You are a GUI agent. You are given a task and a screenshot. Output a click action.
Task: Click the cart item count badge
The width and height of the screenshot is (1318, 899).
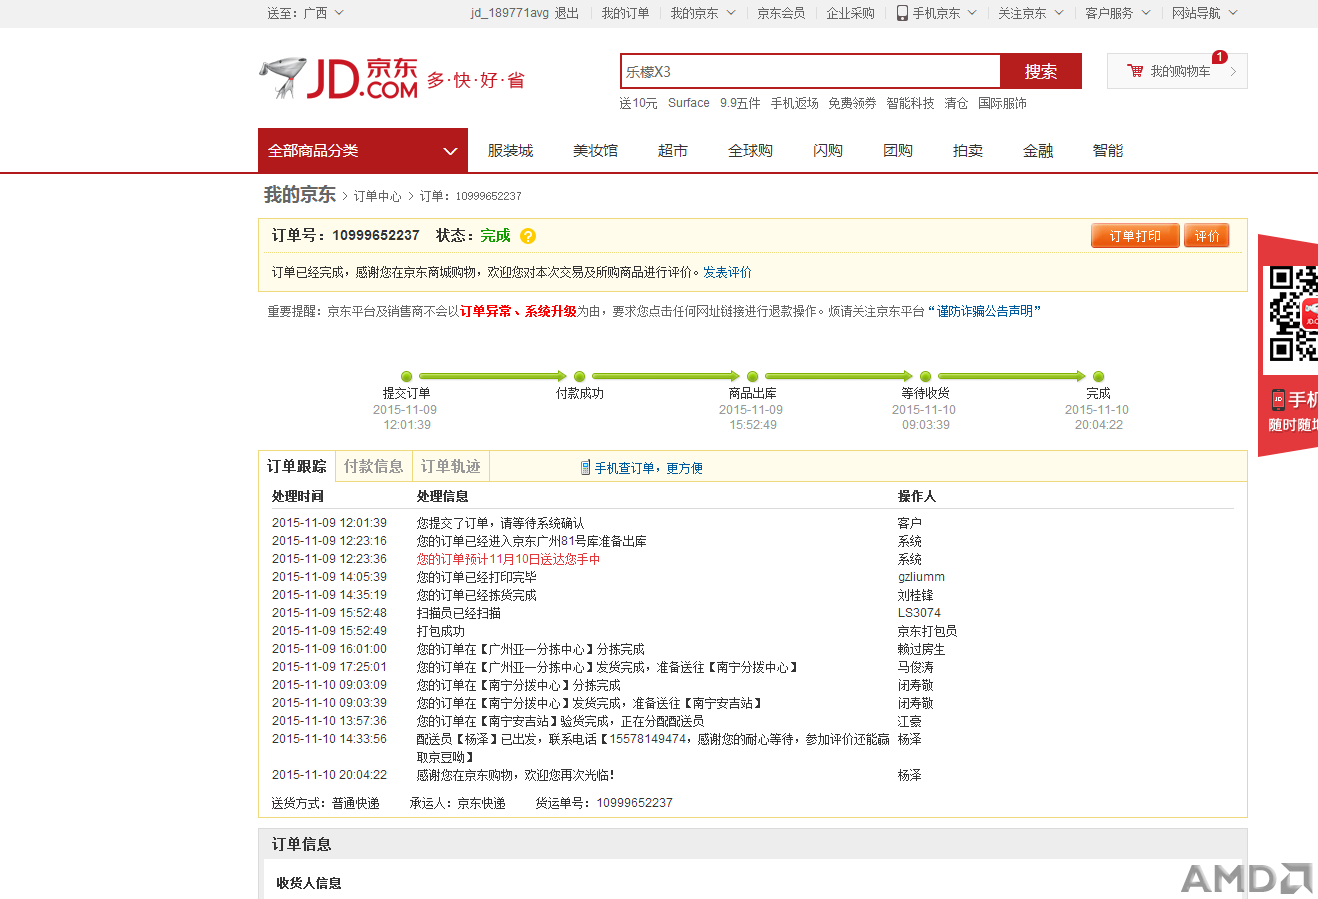pyautogui.click(x=1219, y=57)
